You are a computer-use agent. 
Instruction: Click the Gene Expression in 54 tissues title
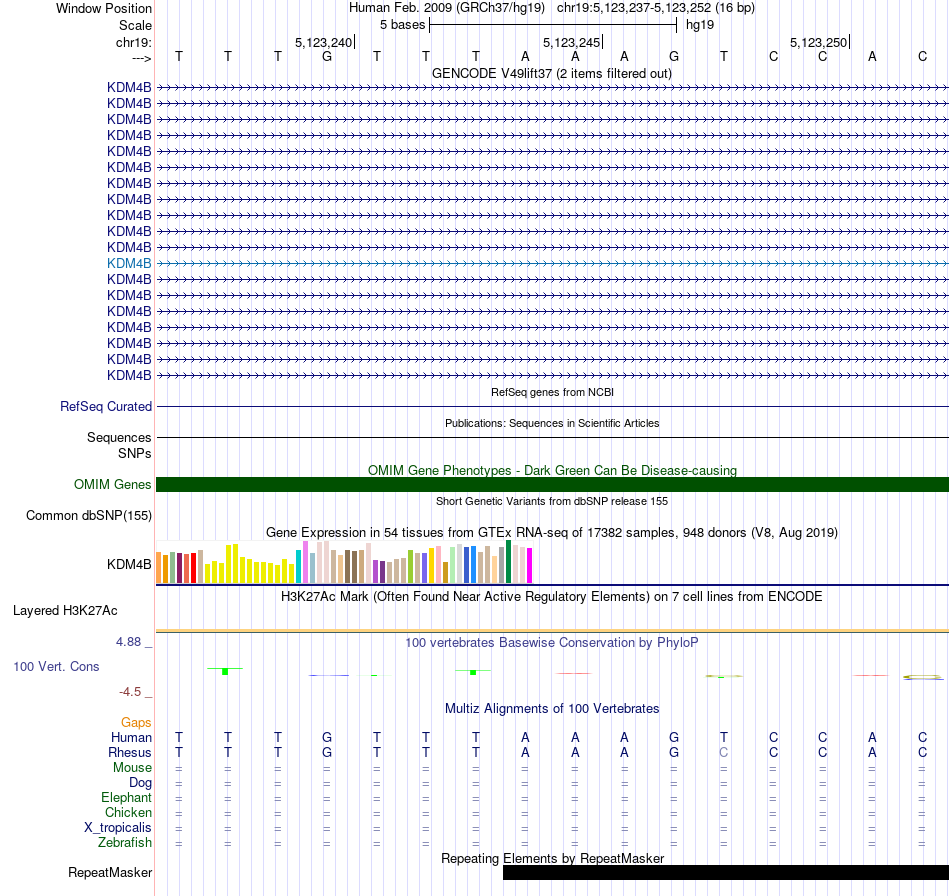pos(552,533)
